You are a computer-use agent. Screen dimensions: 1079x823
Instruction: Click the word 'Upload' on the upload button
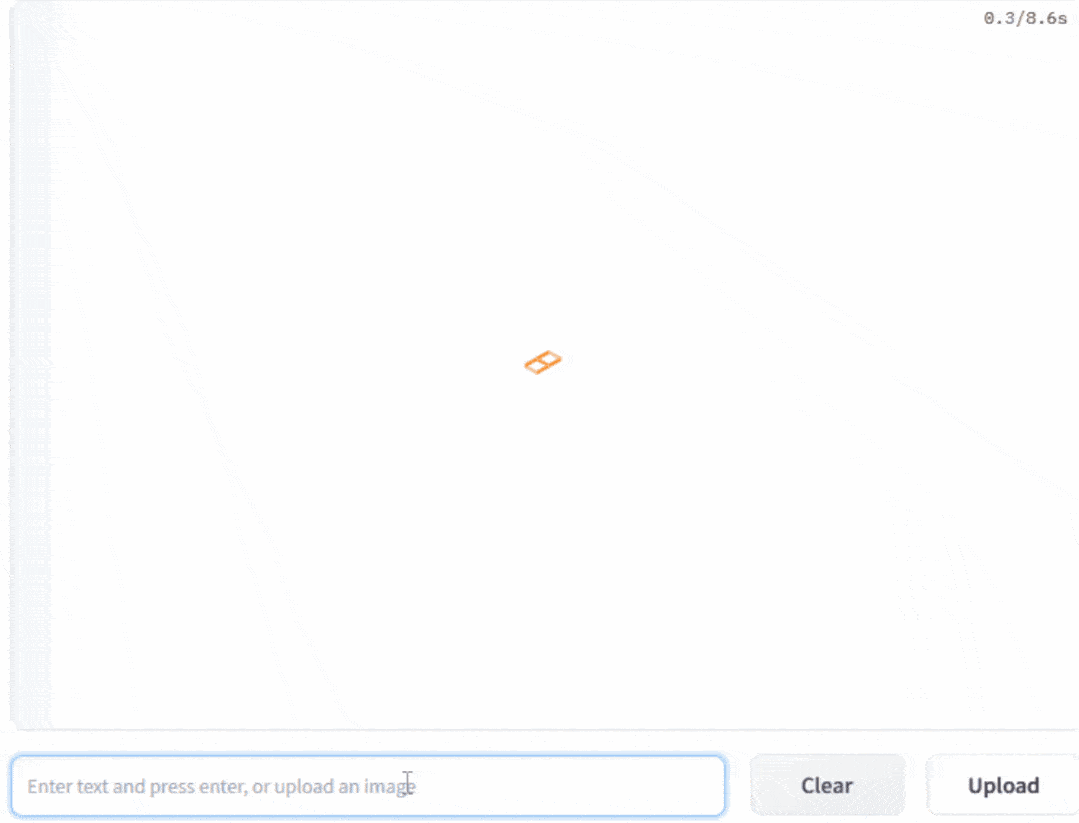point(1003,785)
